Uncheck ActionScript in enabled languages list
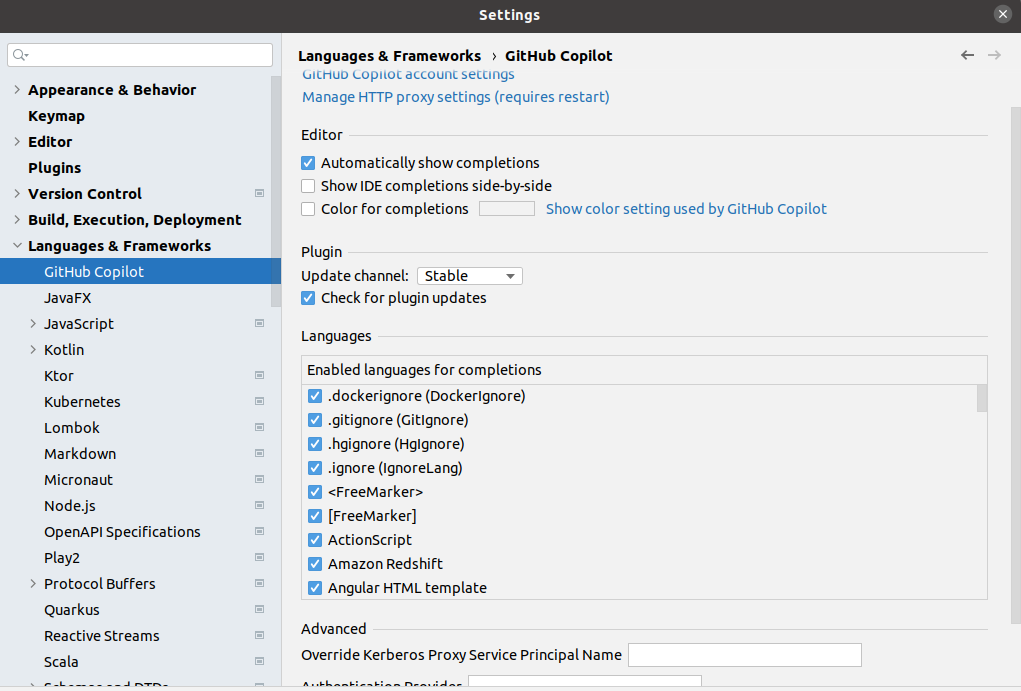This screenshot has height=691, width=1021. [315, 539]
